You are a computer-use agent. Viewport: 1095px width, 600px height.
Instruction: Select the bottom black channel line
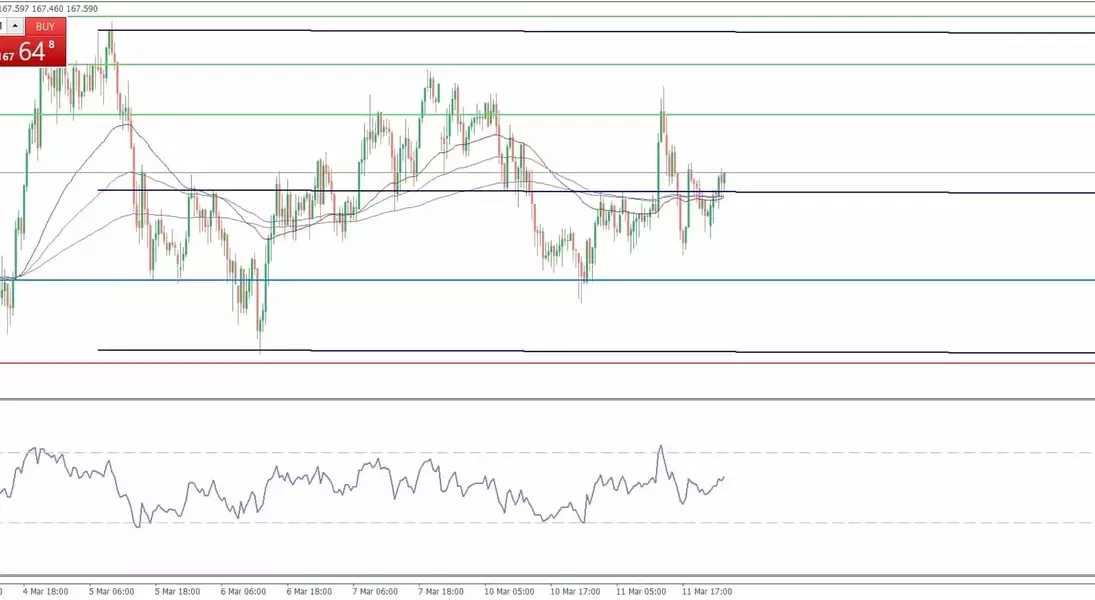pyautogui.click(x=600, y=352)
